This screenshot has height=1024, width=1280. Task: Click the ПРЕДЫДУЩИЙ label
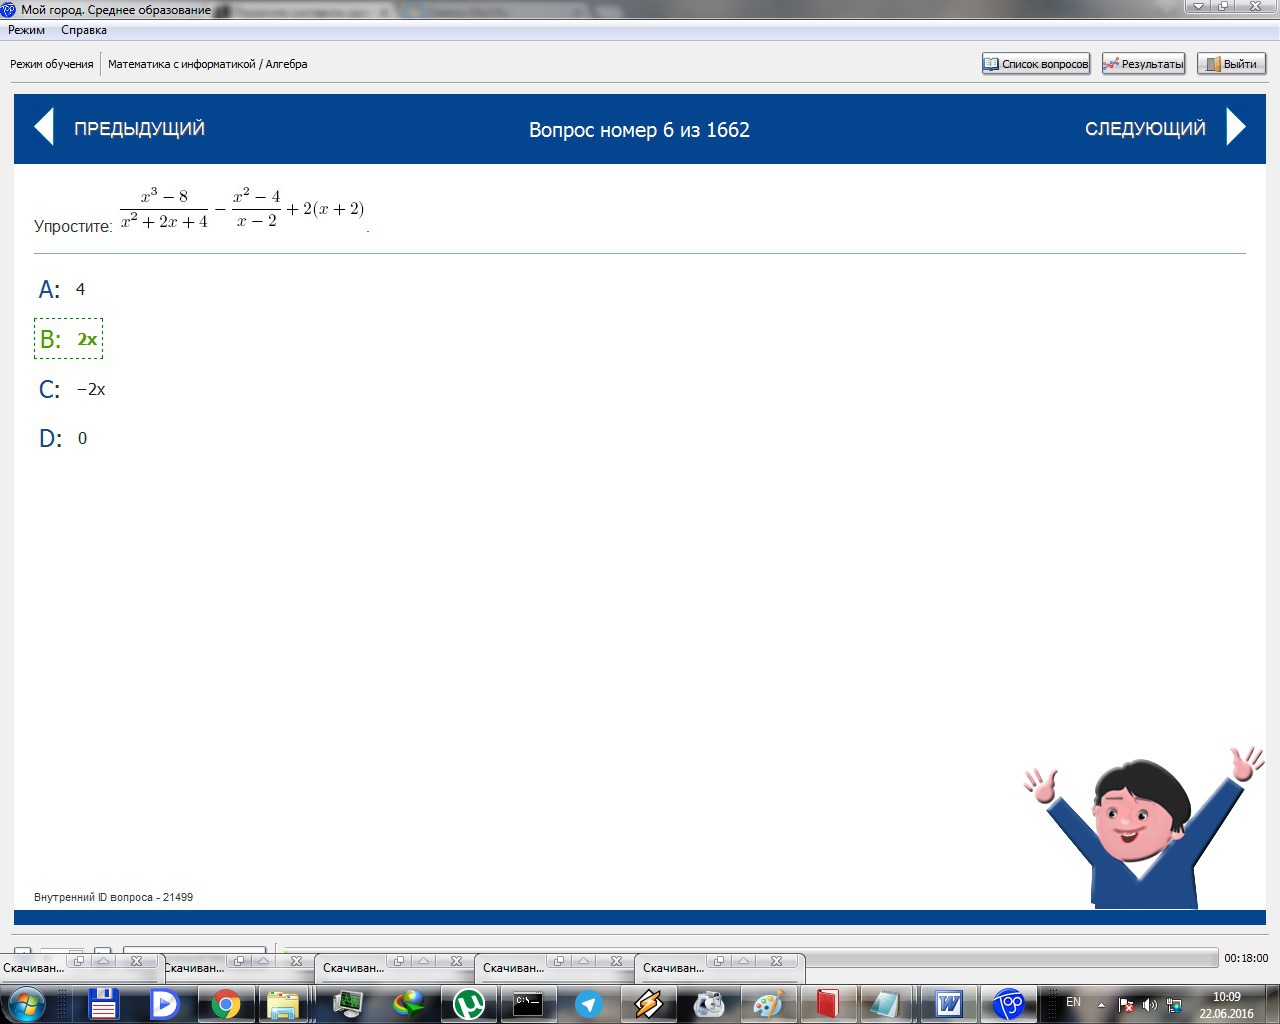click(x=139, y=128)
